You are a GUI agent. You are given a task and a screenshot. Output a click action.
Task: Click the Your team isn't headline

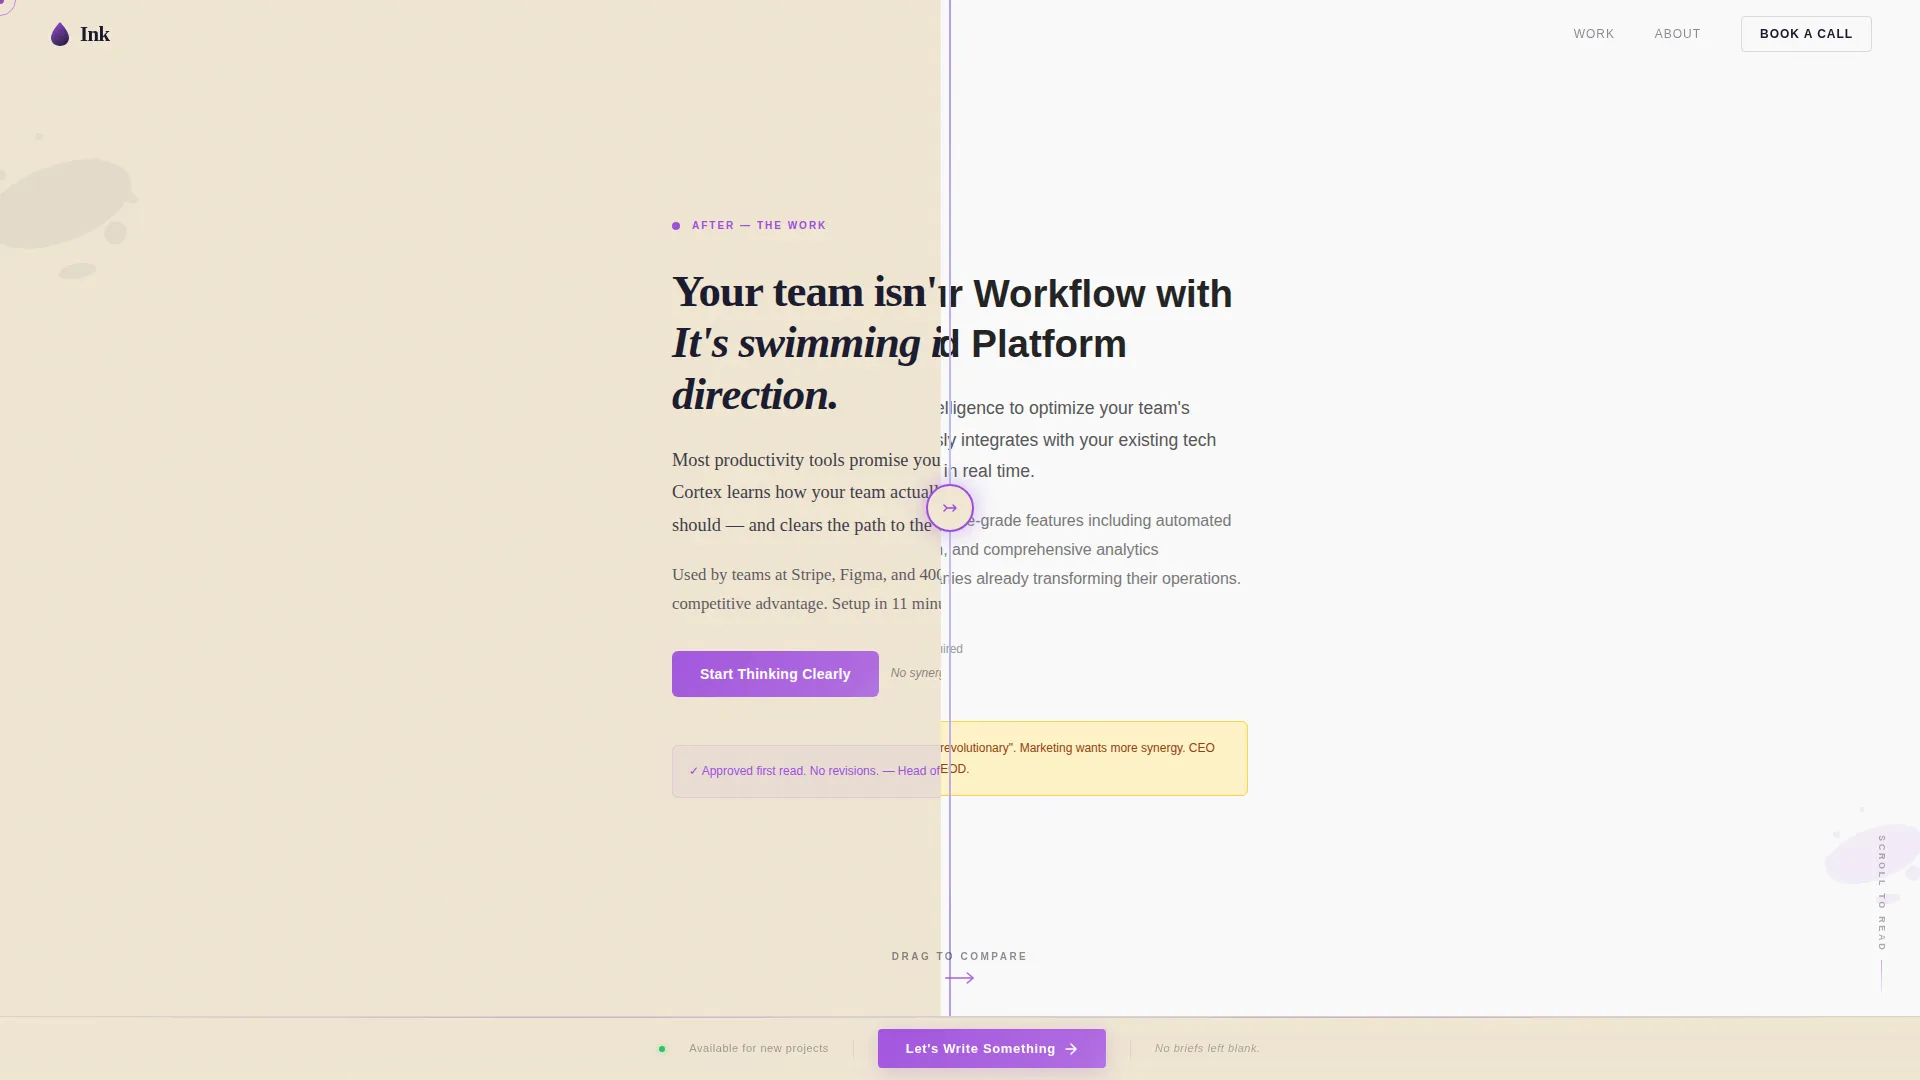point(804,292)
